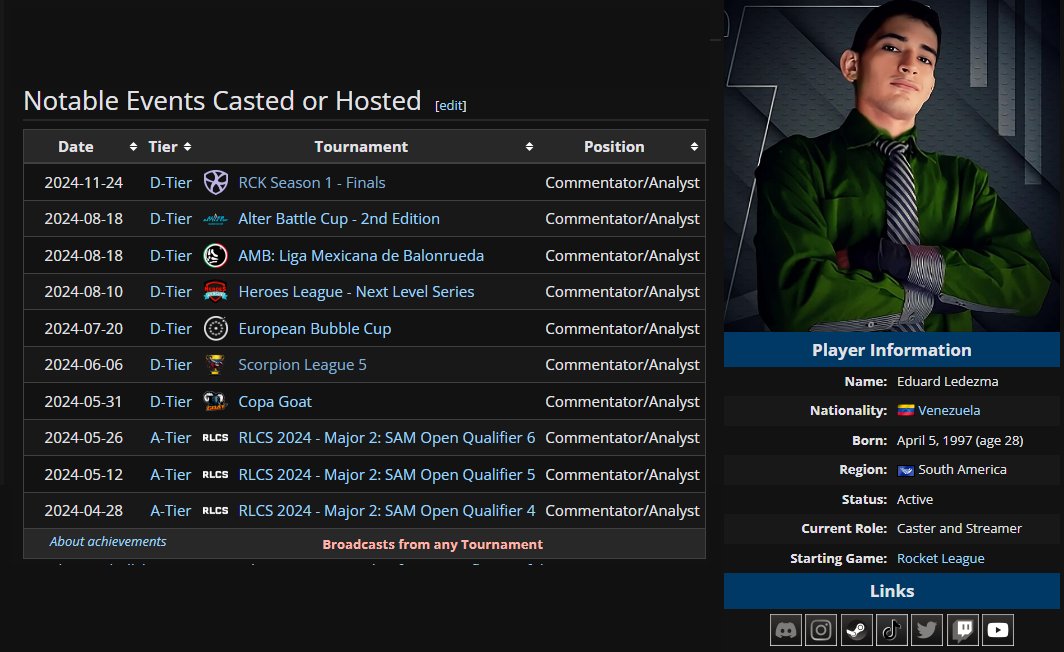Viewport: 1064px width, 652px height.
Task: Click the Caster and Streamer role text
Action: point(959,529)
